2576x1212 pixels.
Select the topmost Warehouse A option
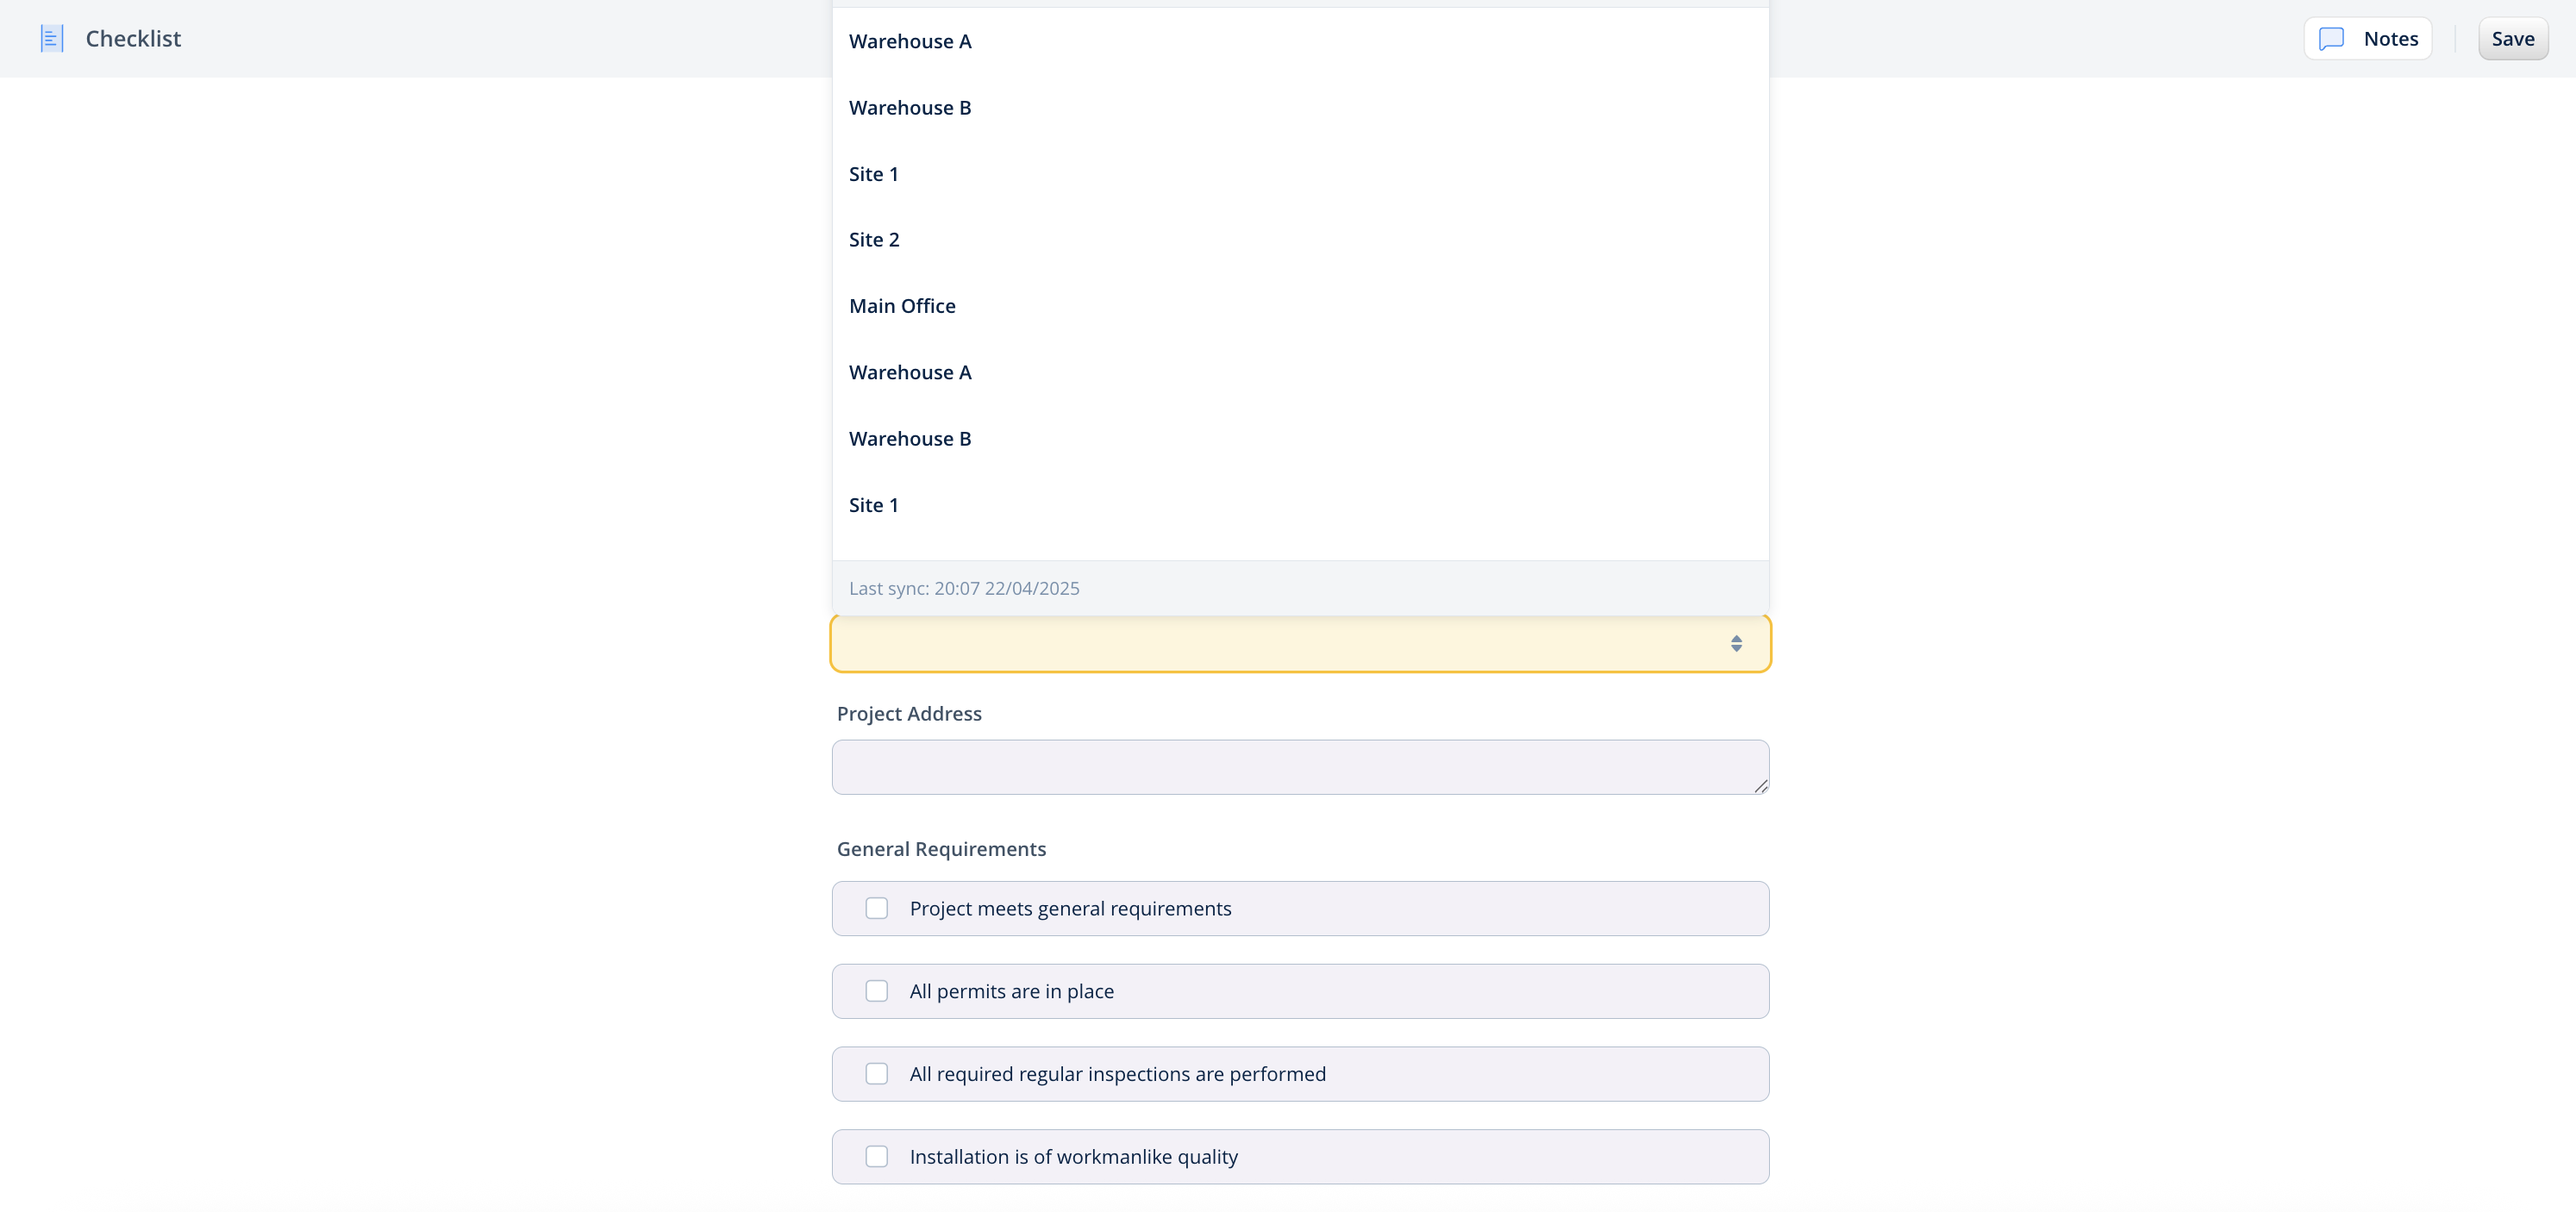[910, 41]
